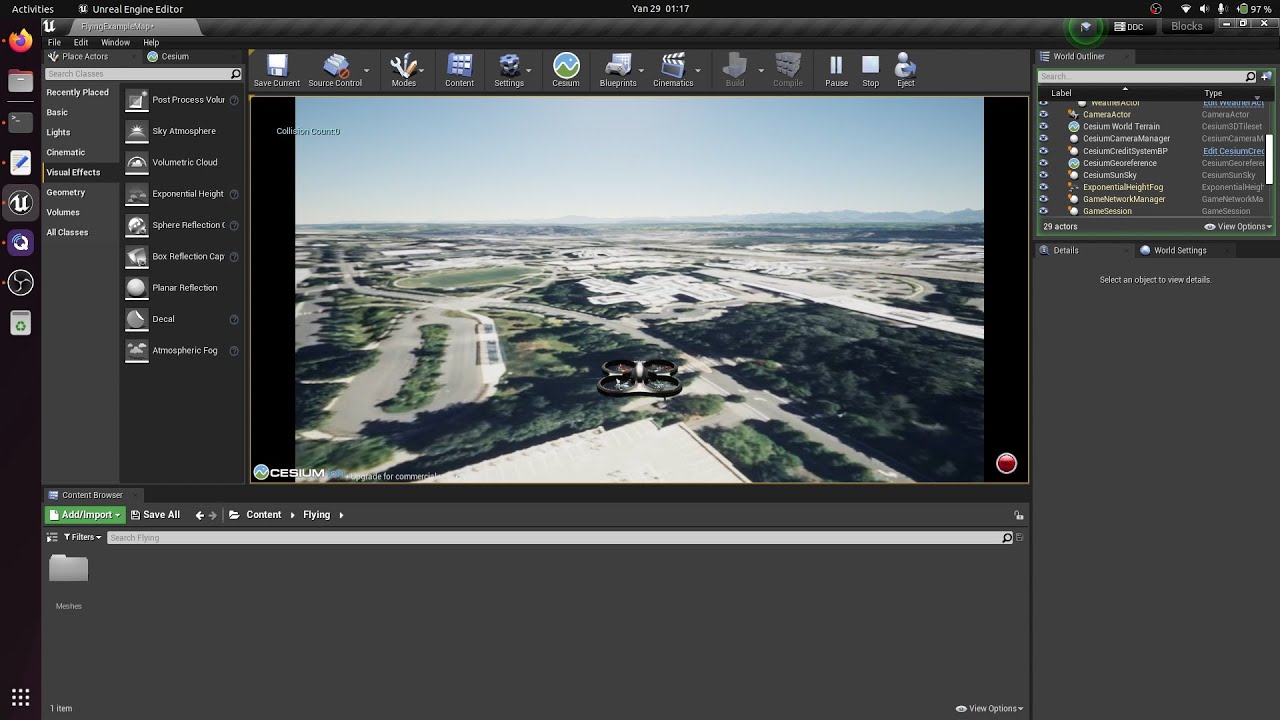Viewport: 1280px width, 720px height.
Task: Open the Help menu
Action: click(151, 43)
